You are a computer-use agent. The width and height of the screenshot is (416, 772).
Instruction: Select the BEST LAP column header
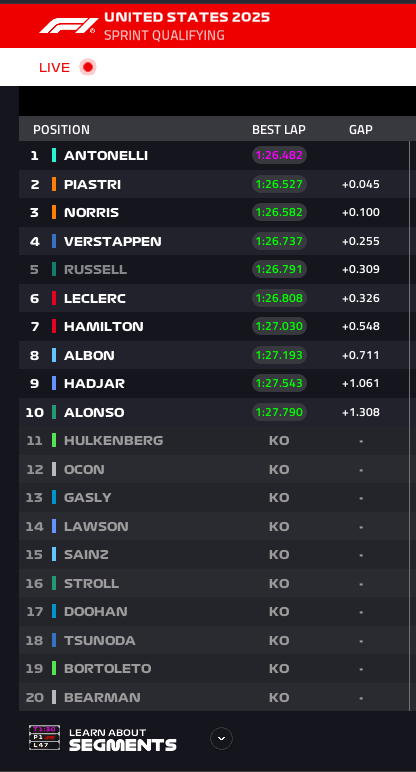[279, 129]
